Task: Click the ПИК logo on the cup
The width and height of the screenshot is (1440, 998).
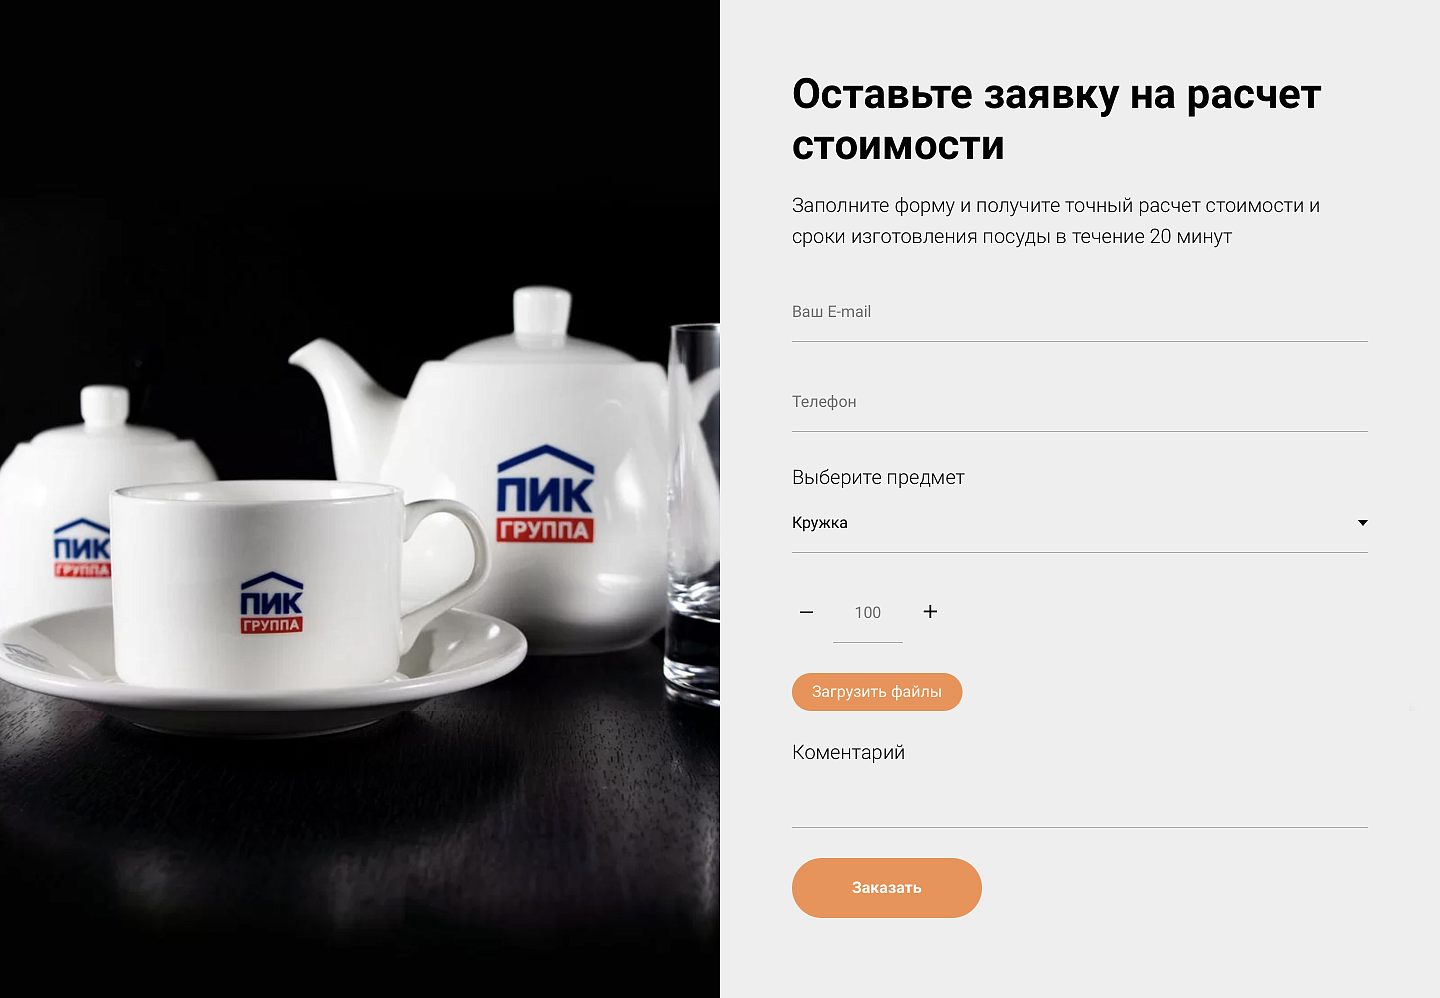Action: coord(271,602)
